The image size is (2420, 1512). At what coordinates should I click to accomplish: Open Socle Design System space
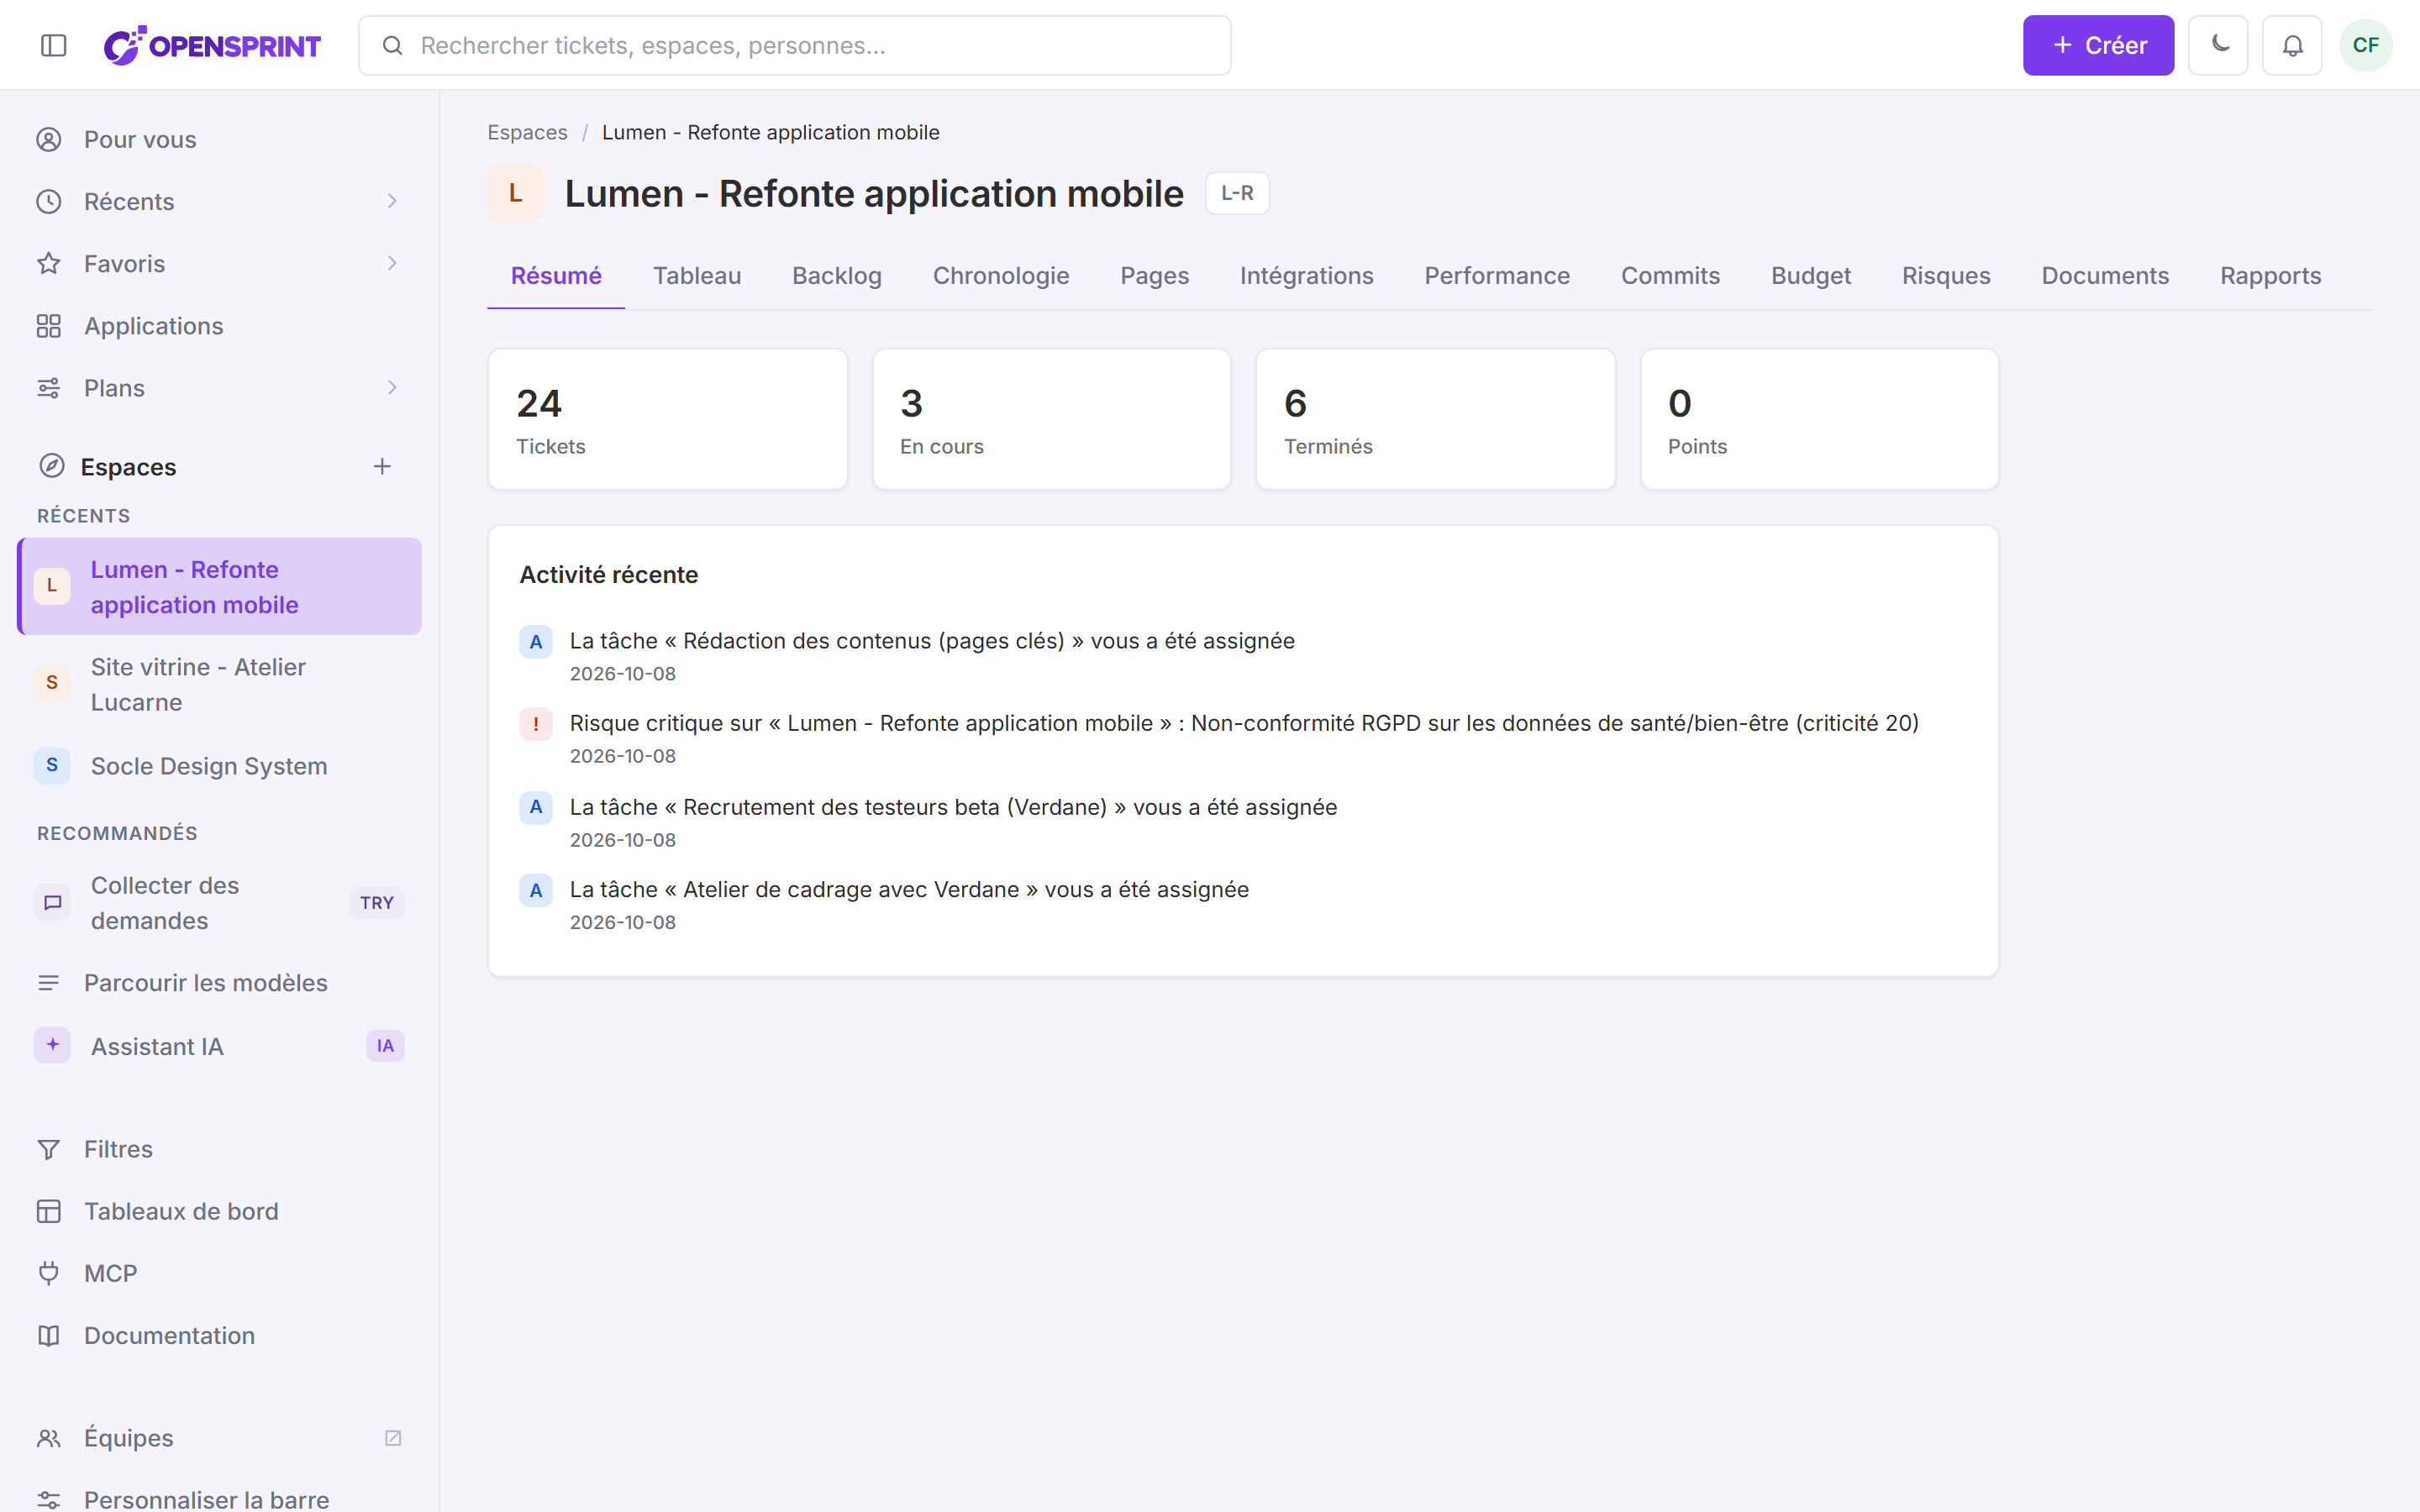click(x=219, y=765)
